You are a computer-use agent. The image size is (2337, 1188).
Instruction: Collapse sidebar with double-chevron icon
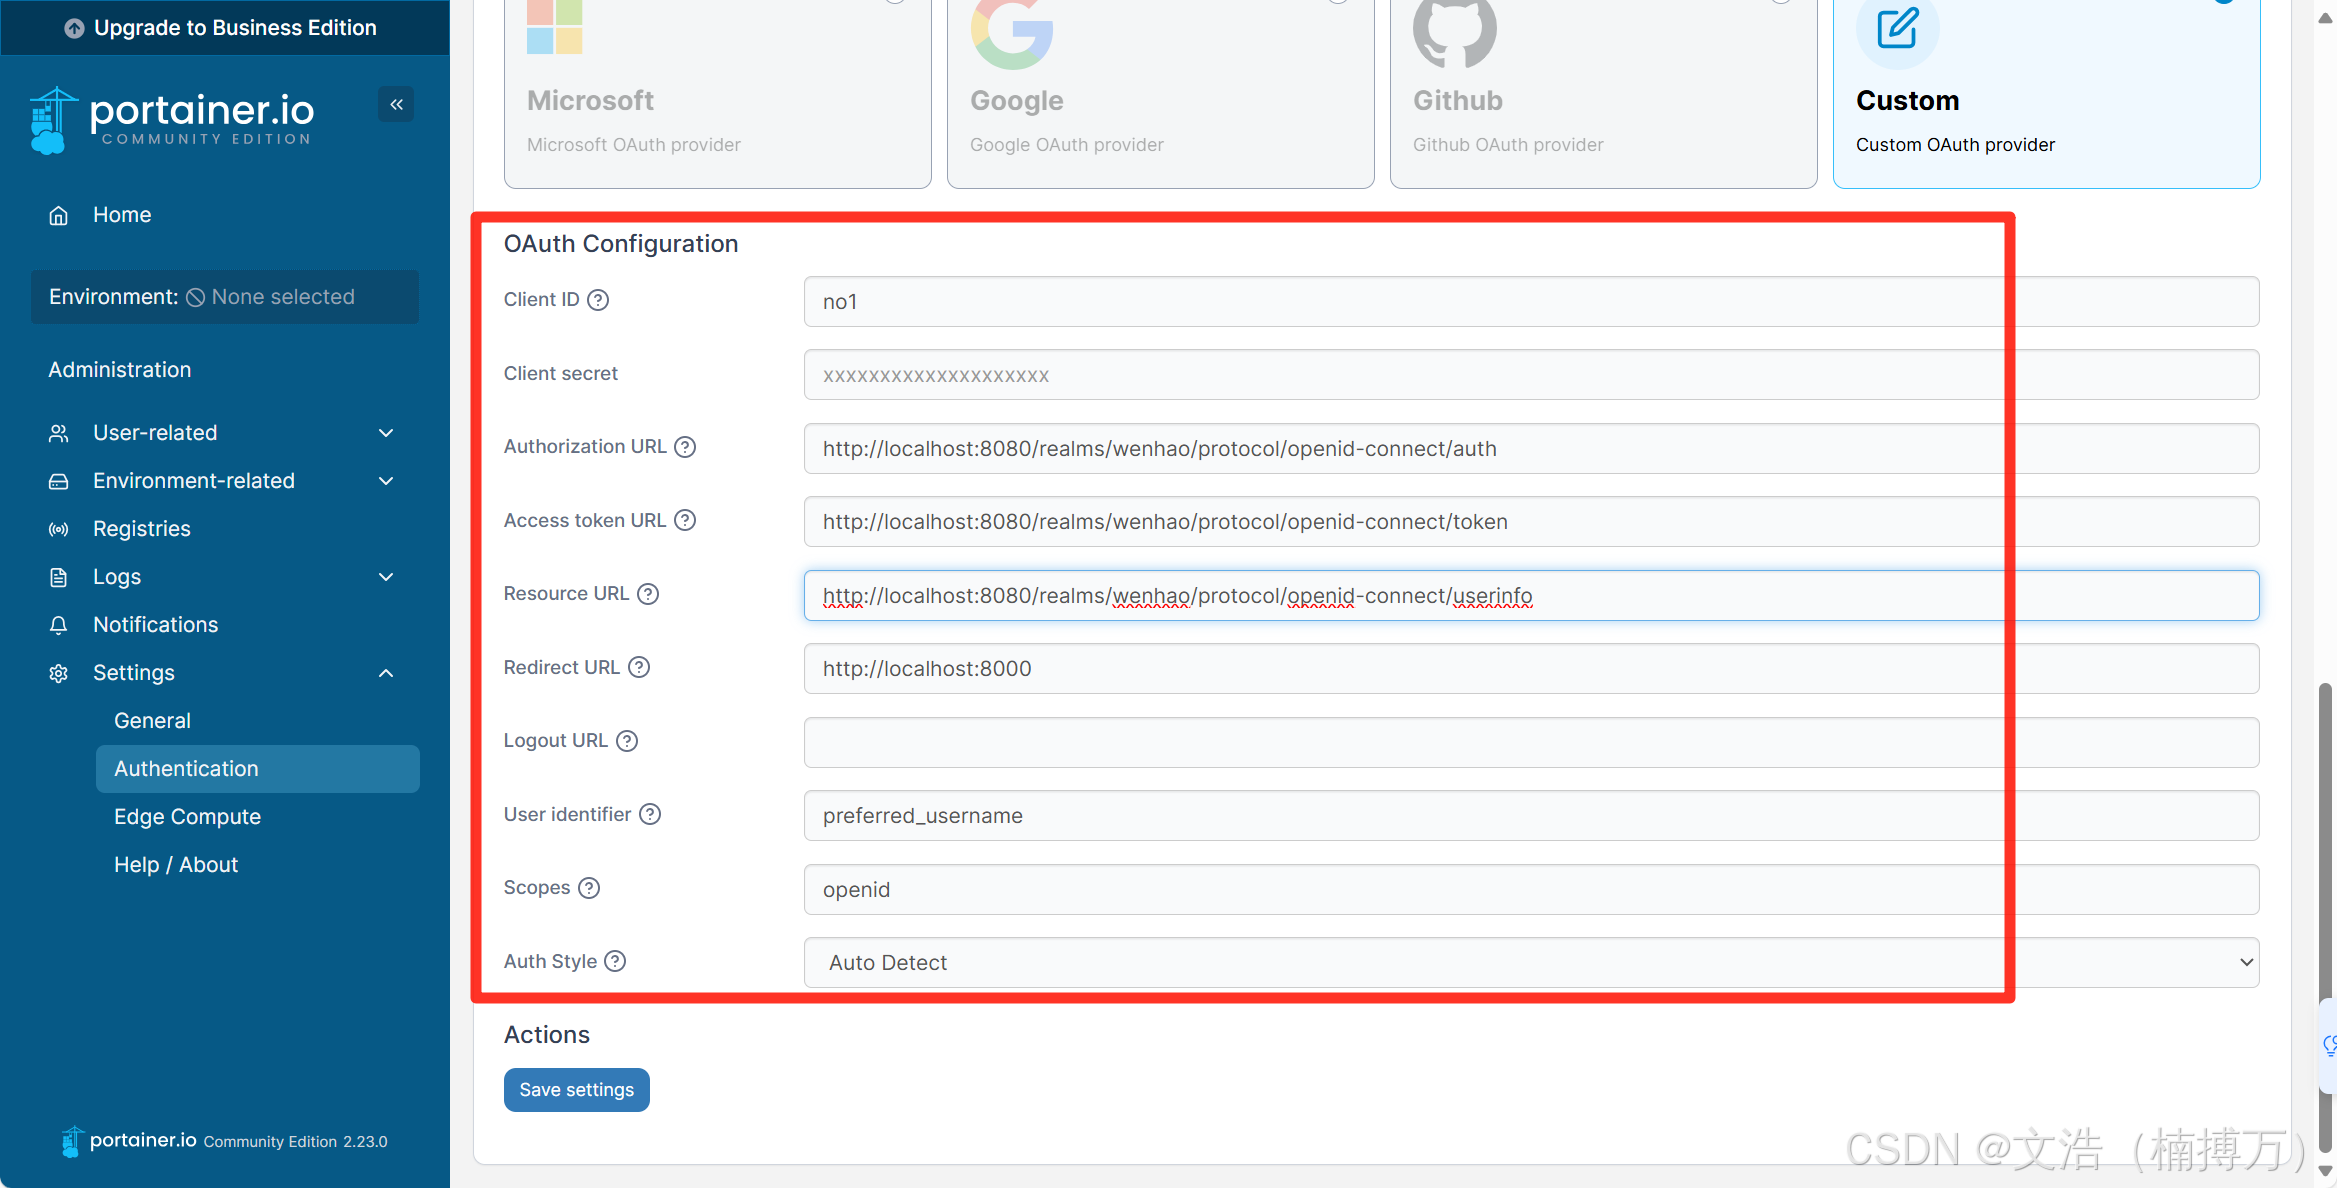(396, 104)
